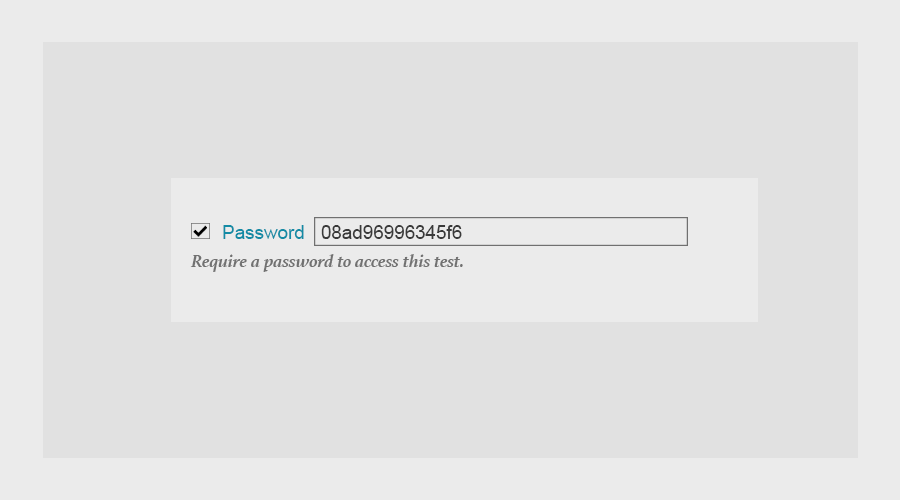
Task: Select the word "Require" in the helper text
Action: (x=219, y=262)
